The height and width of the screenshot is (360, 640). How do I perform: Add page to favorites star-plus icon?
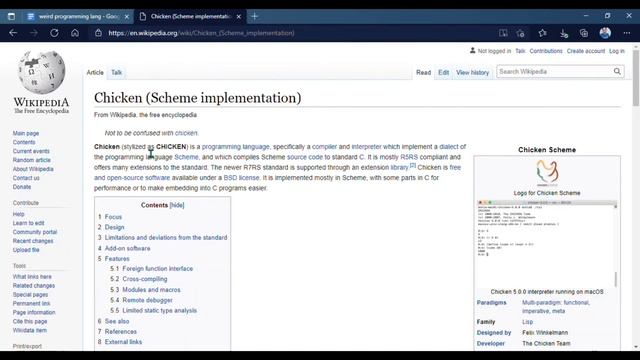(520, 33)
